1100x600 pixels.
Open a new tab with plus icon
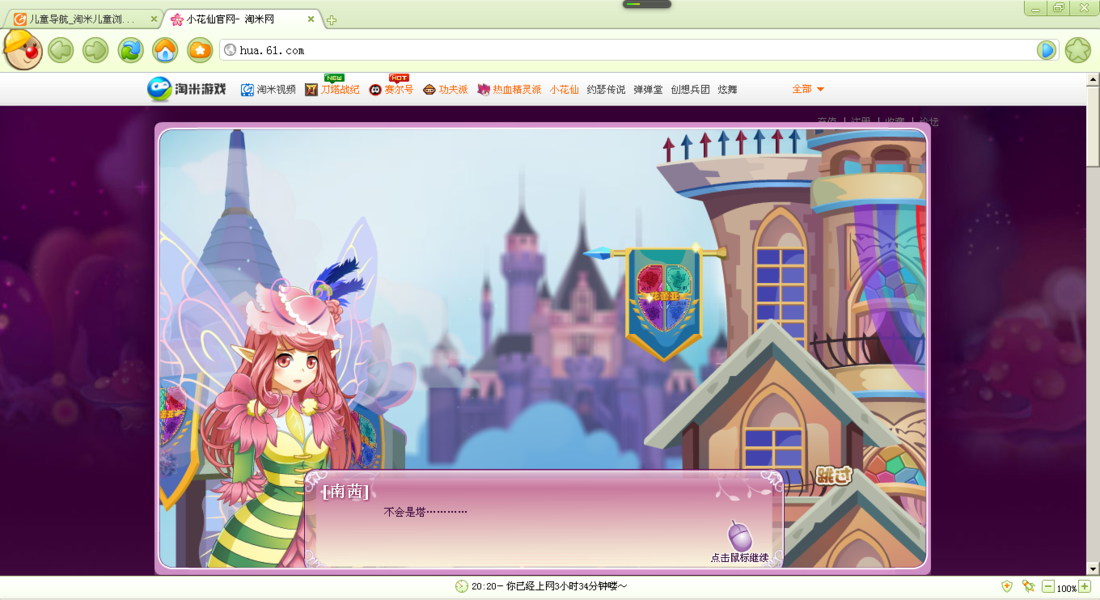331,20
